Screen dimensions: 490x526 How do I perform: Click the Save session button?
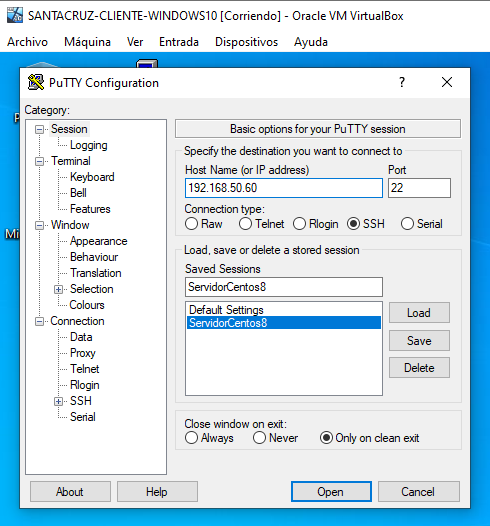click(x=419, y=341)
